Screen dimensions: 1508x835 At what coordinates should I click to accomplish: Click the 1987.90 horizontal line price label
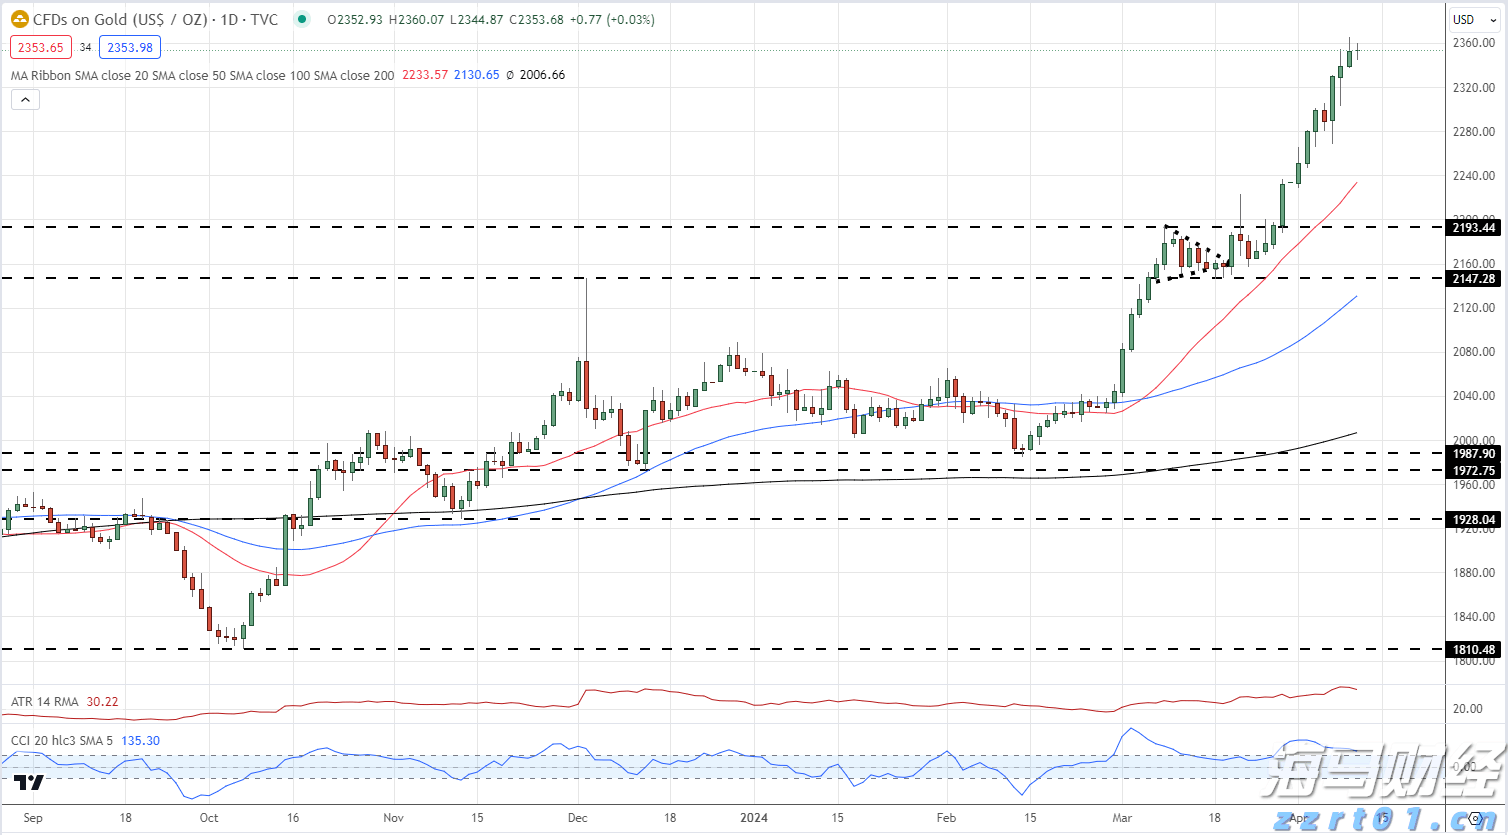[x=1474, y=454]
